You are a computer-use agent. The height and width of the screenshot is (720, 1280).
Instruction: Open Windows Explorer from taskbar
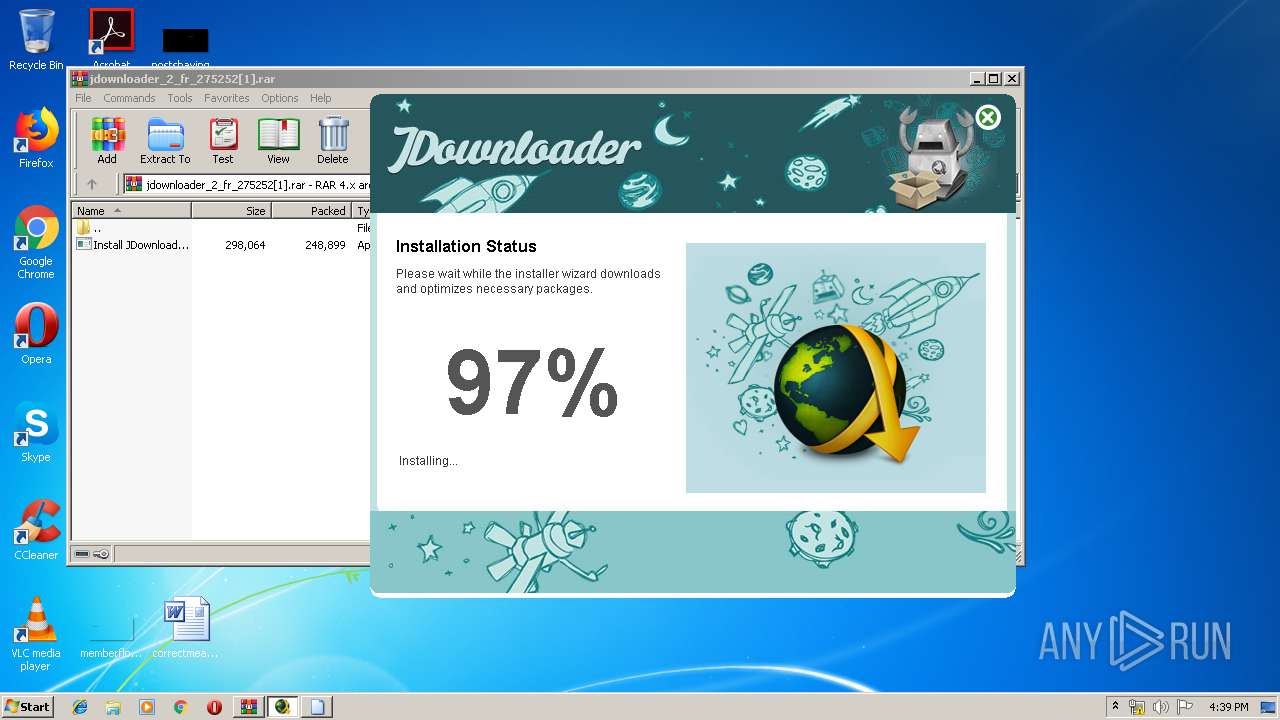(113, 707)
